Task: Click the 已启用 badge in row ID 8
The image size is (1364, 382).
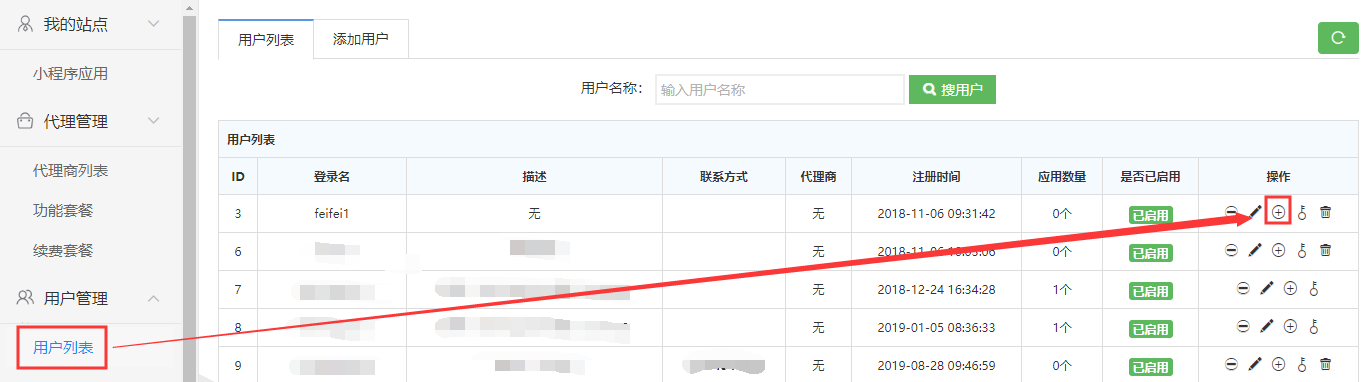Action: pos(1150,329)
